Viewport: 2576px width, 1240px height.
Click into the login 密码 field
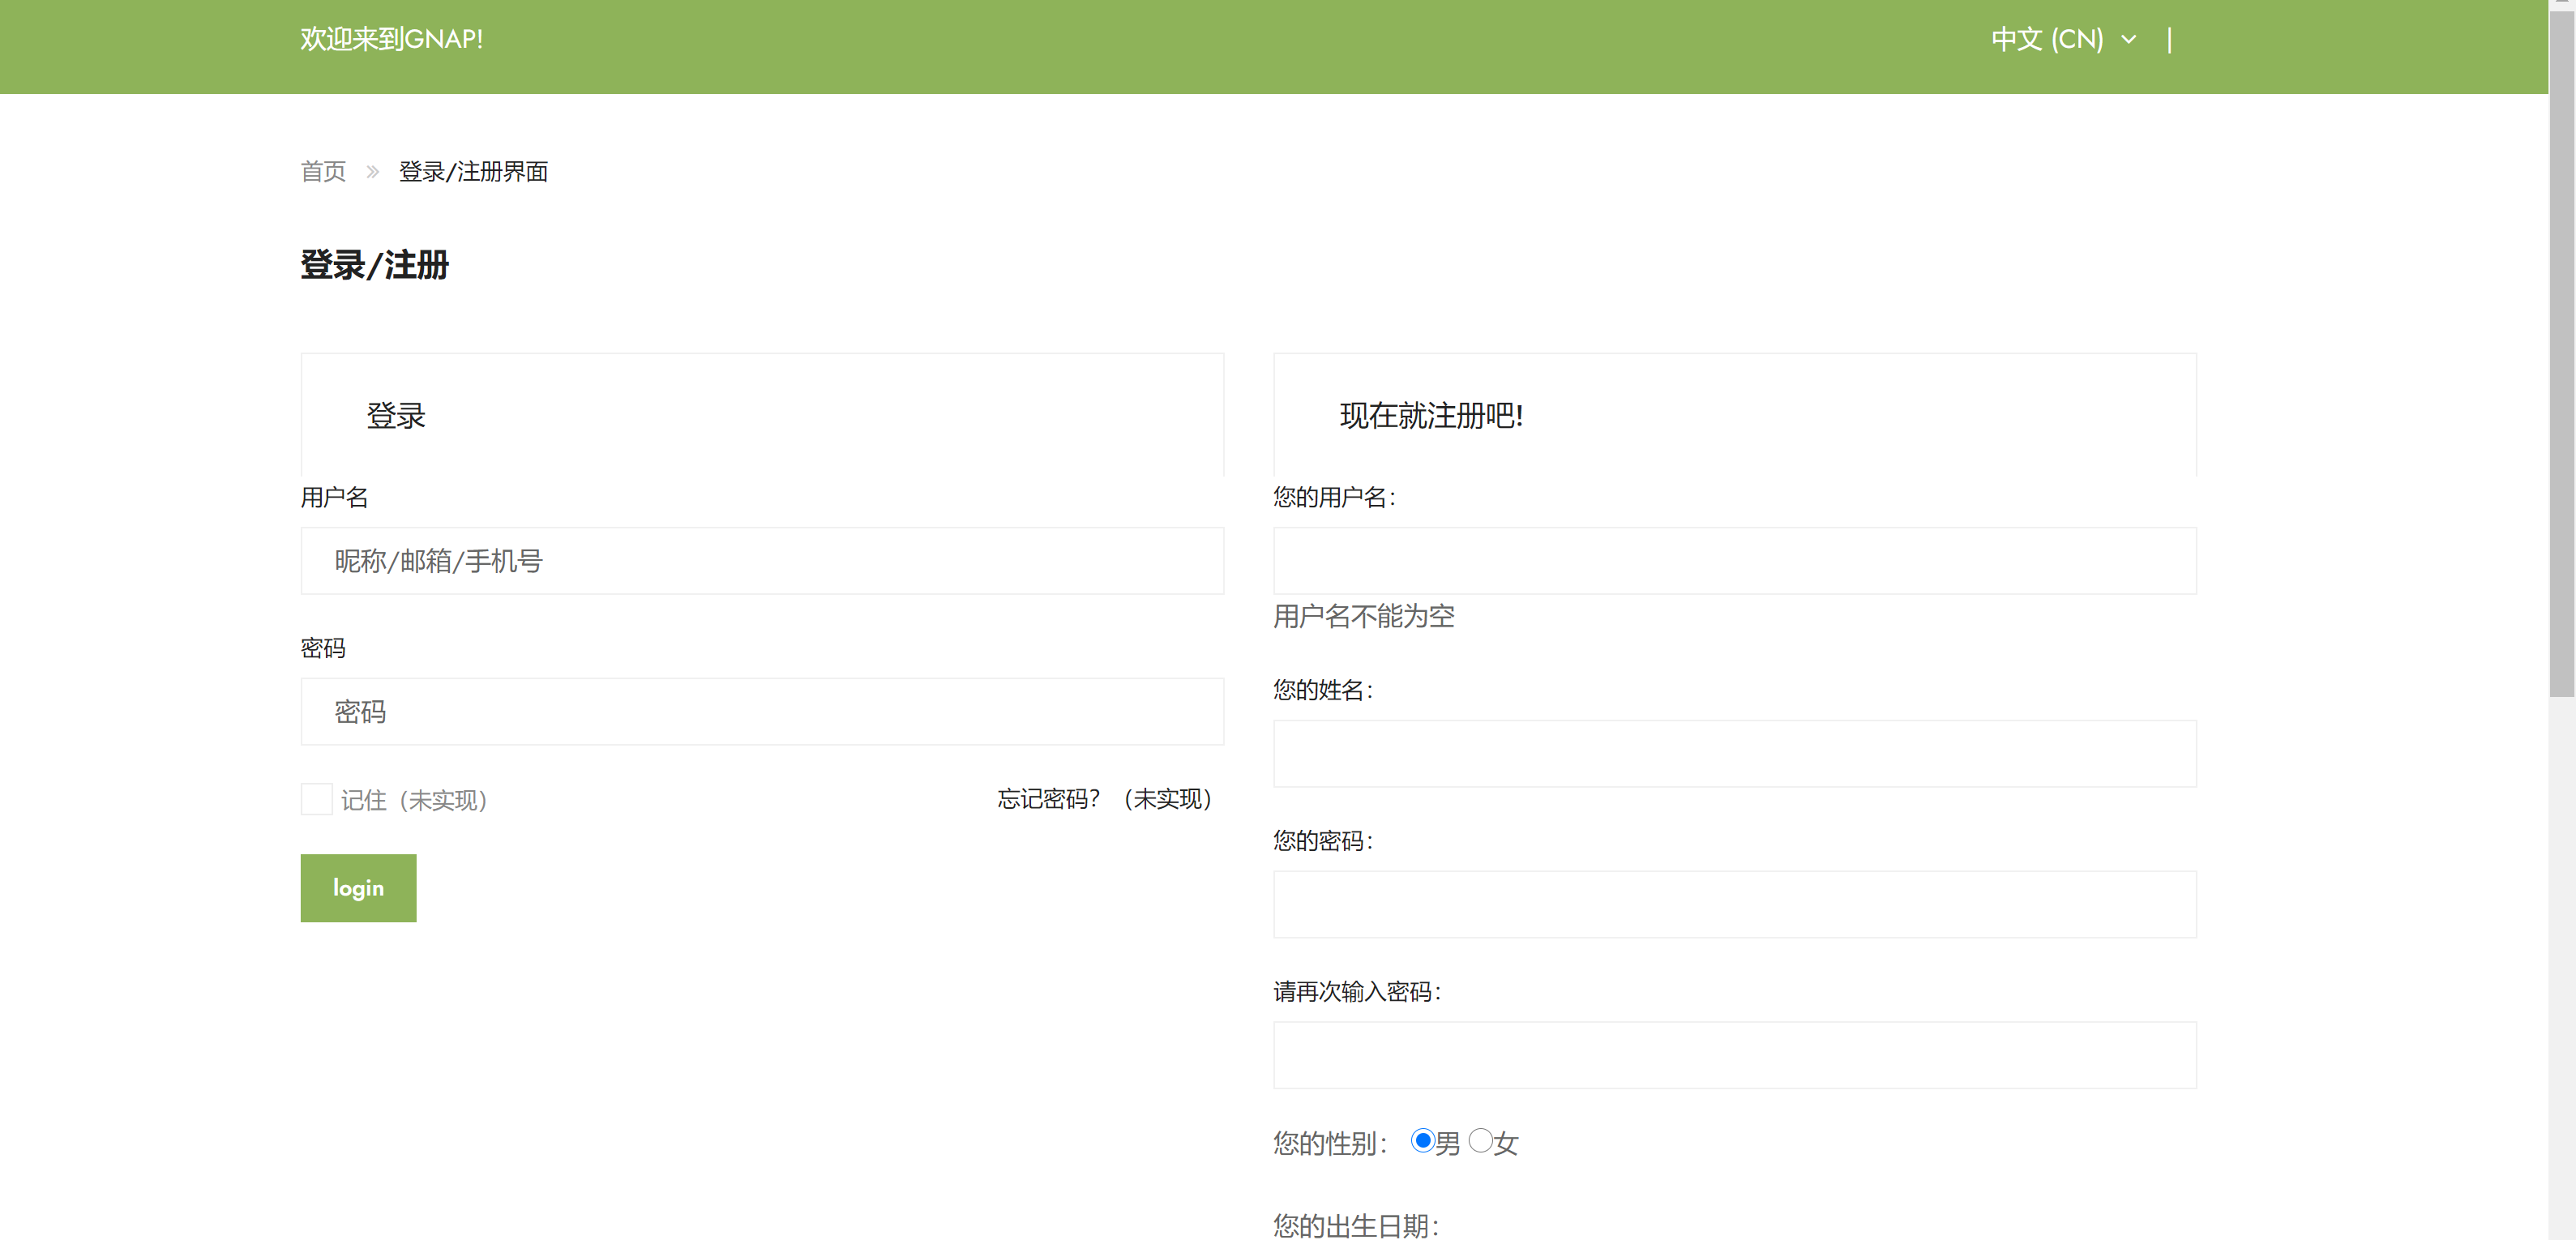coord(762,712)
